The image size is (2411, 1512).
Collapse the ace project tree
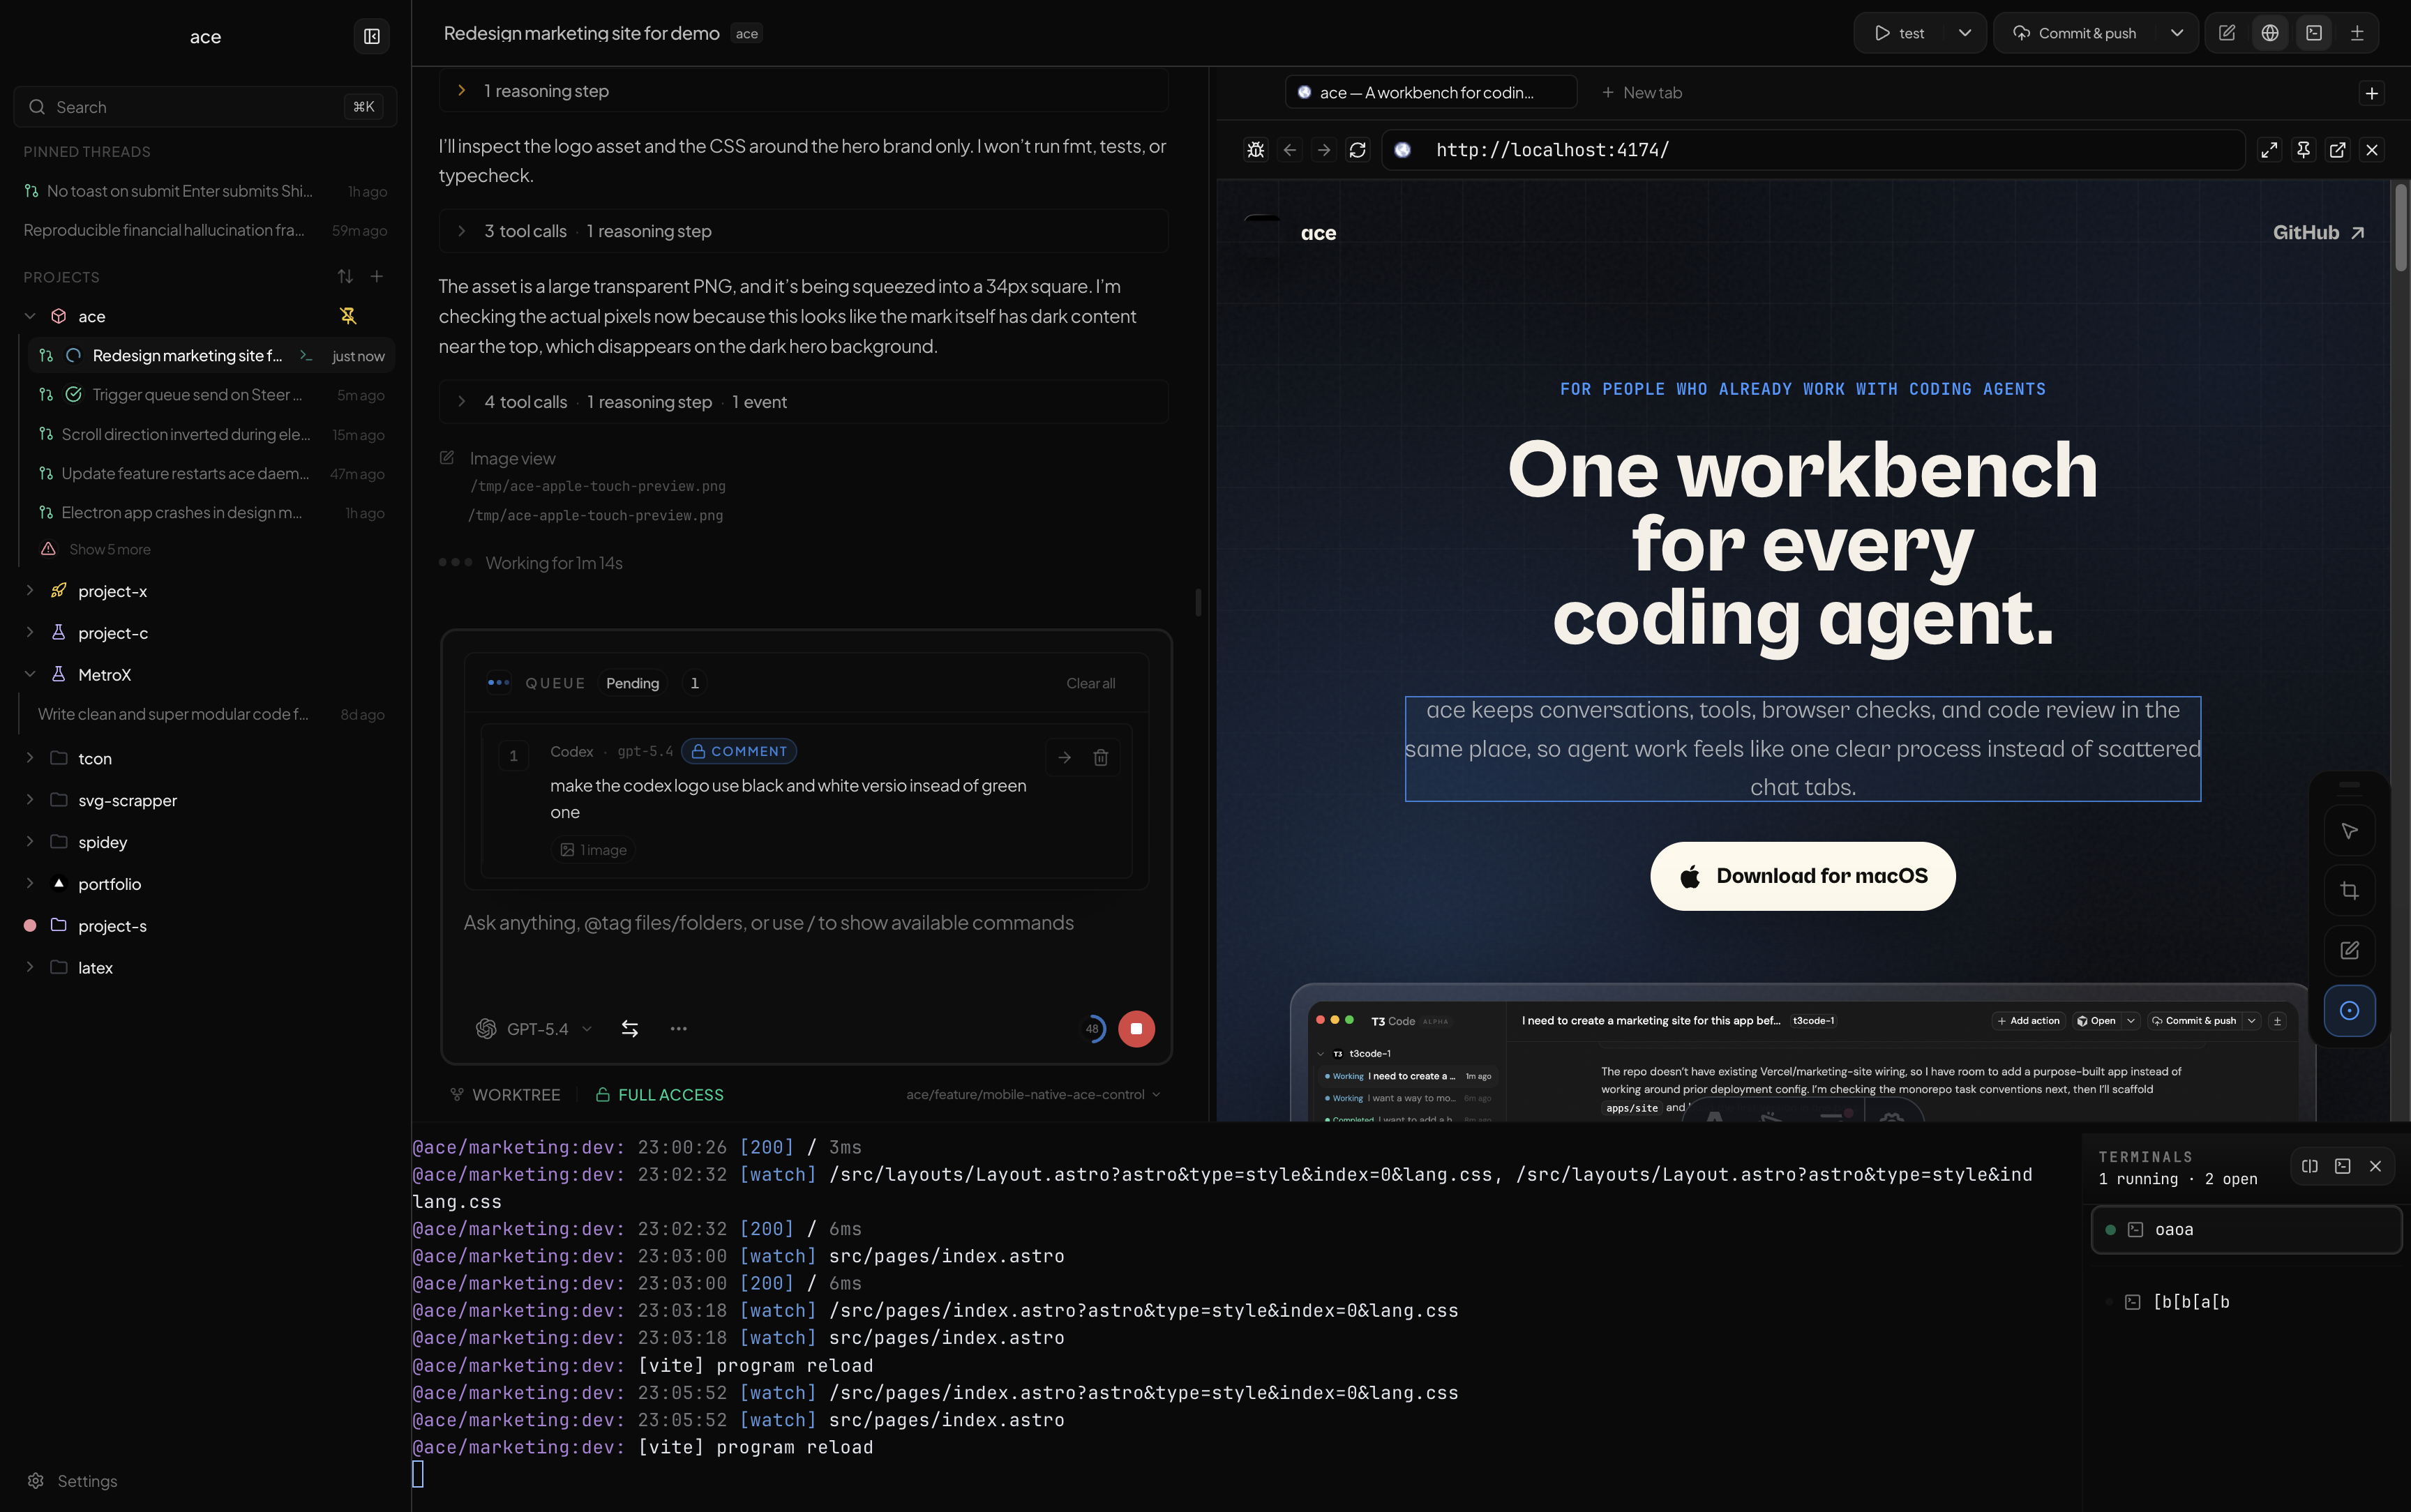click(30, 316)
